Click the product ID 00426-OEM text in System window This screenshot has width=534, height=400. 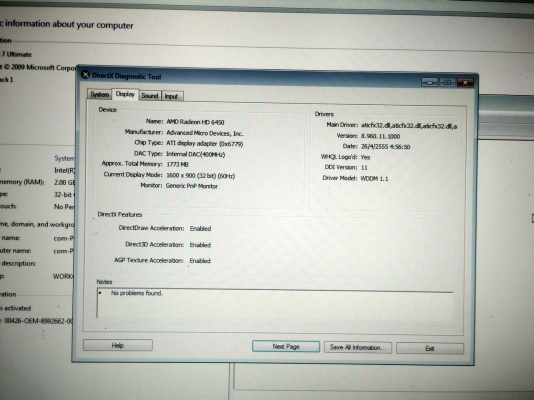point(38,321)
